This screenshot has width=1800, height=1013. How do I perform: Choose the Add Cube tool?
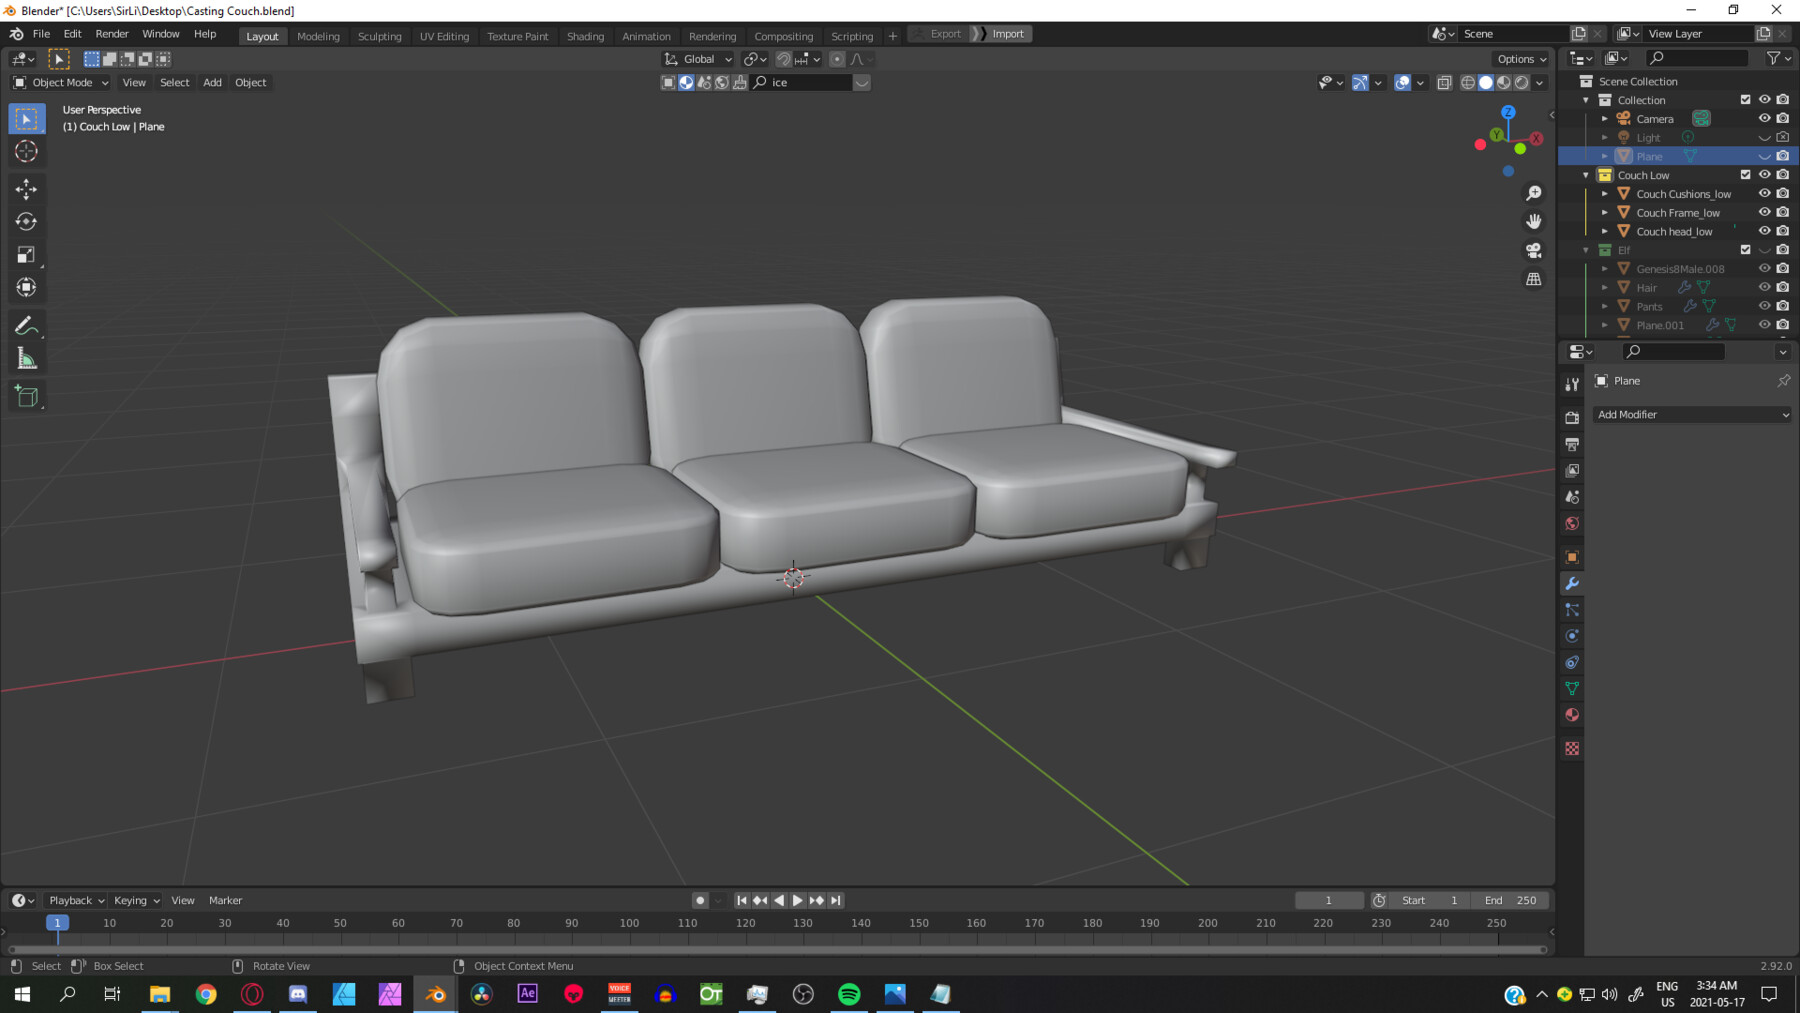coord(27,397)
